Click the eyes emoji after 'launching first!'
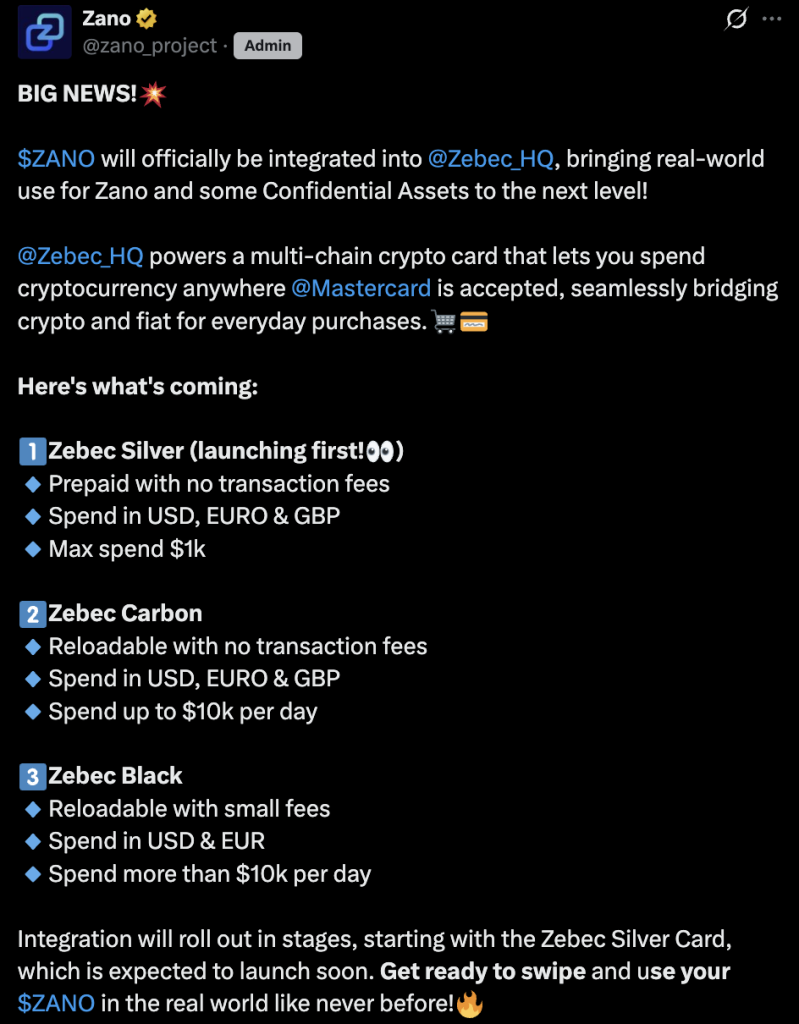The image size is (799, 1024). pyautogui.click(x=380, y=452)
